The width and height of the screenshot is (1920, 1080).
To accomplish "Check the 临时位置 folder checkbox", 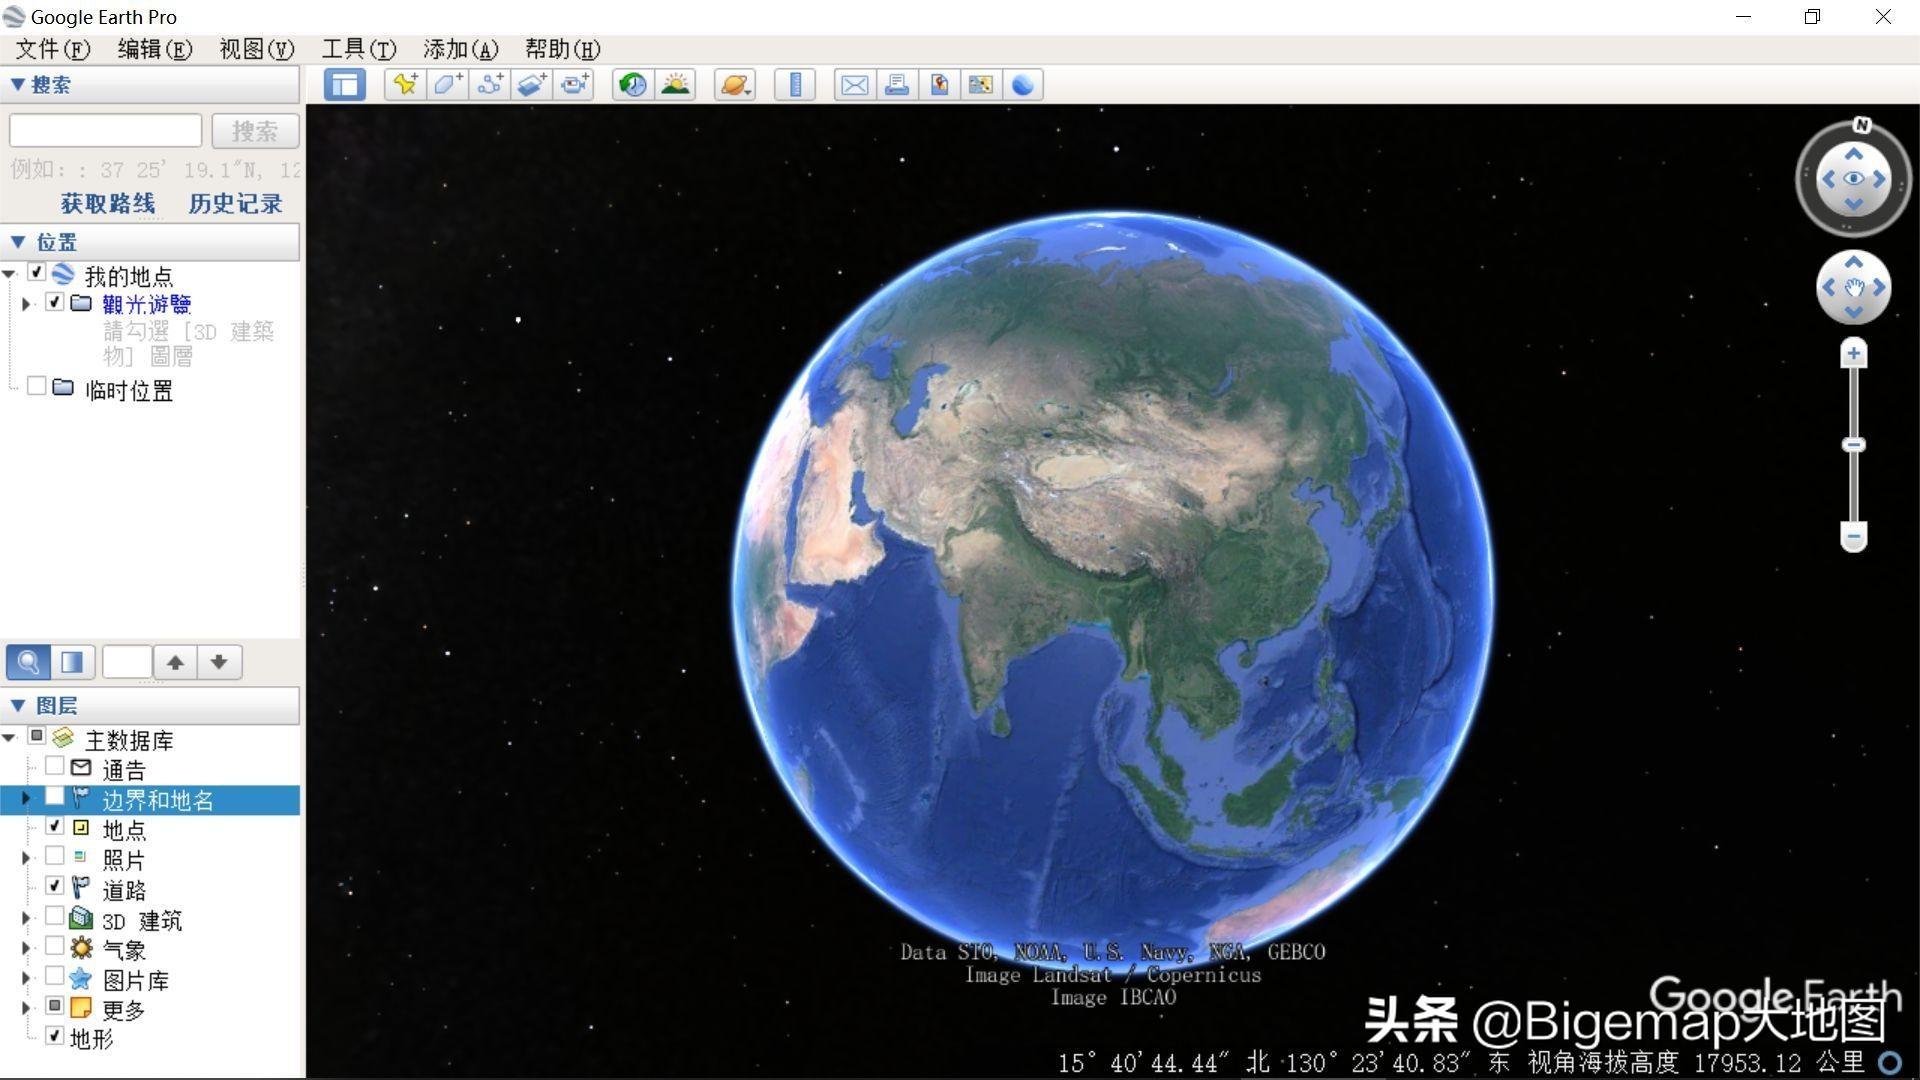I will [x=37, y=386].
